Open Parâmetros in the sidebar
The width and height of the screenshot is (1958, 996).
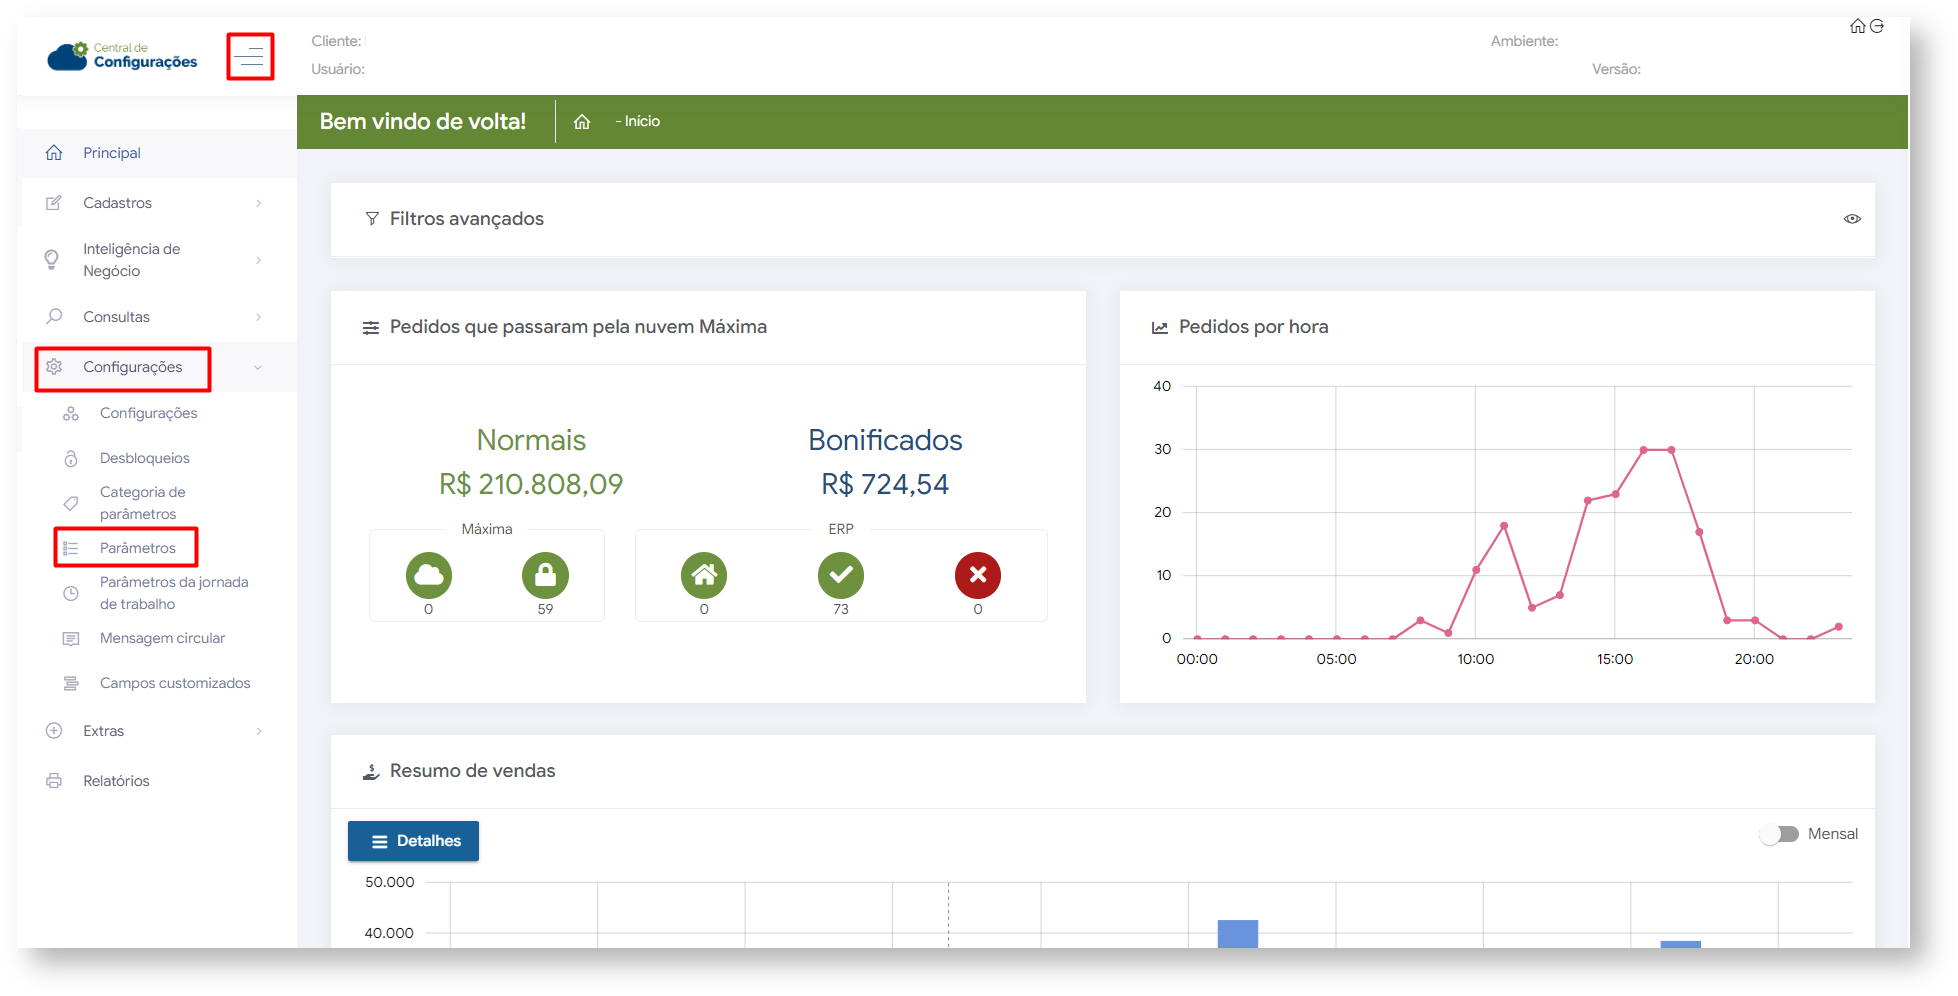tap(138, 548)
